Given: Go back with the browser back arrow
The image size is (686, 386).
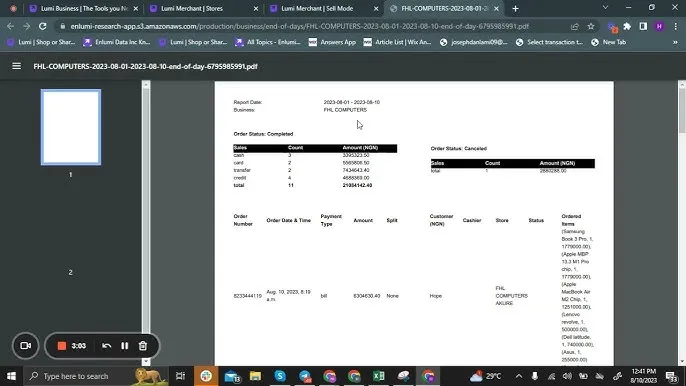Looking at the screenshot, I should click(10, 26).
